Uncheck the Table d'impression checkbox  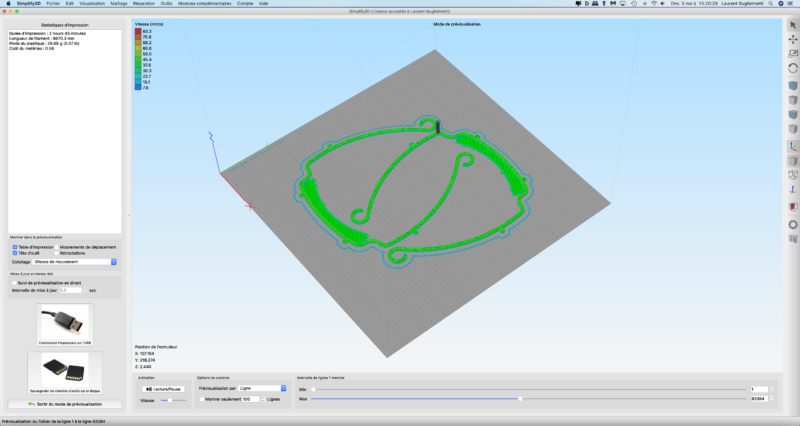[x=15, y=246]
